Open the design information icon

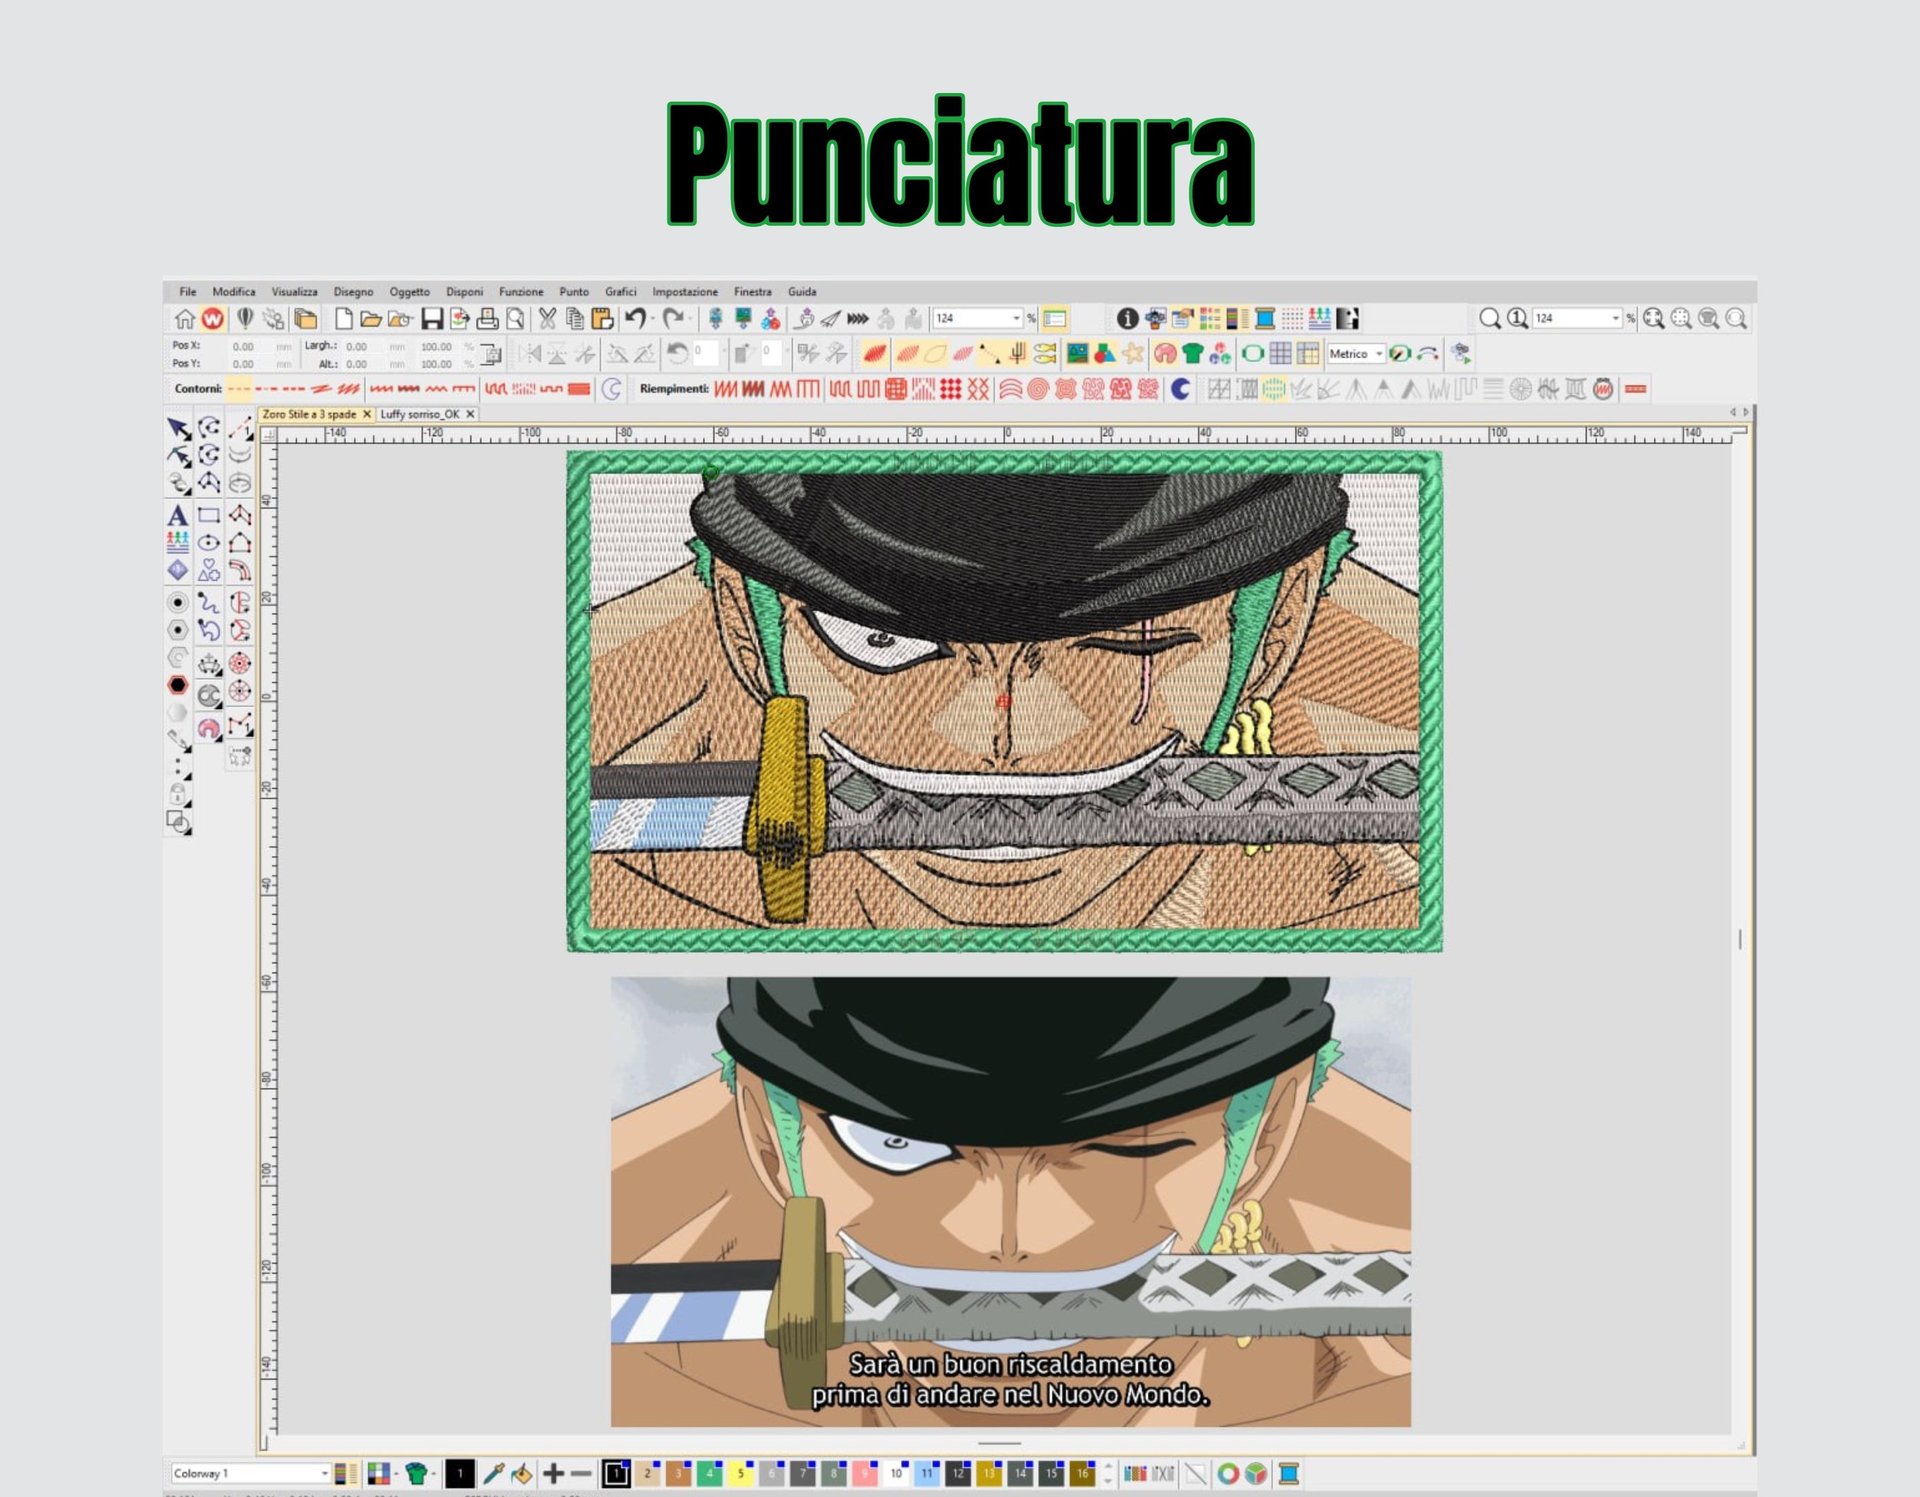click(1127, 319)
